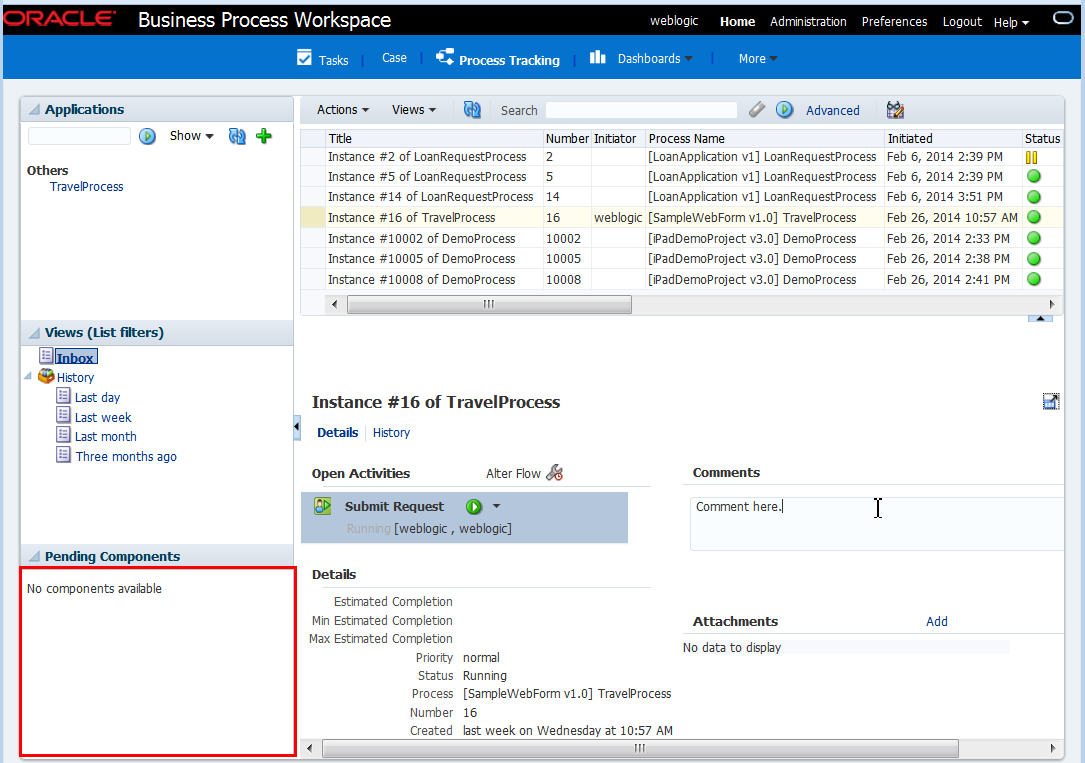Click the Applications filter input field
The width and height of the screenshot is (1085, 763).
[x=79, y=136]
